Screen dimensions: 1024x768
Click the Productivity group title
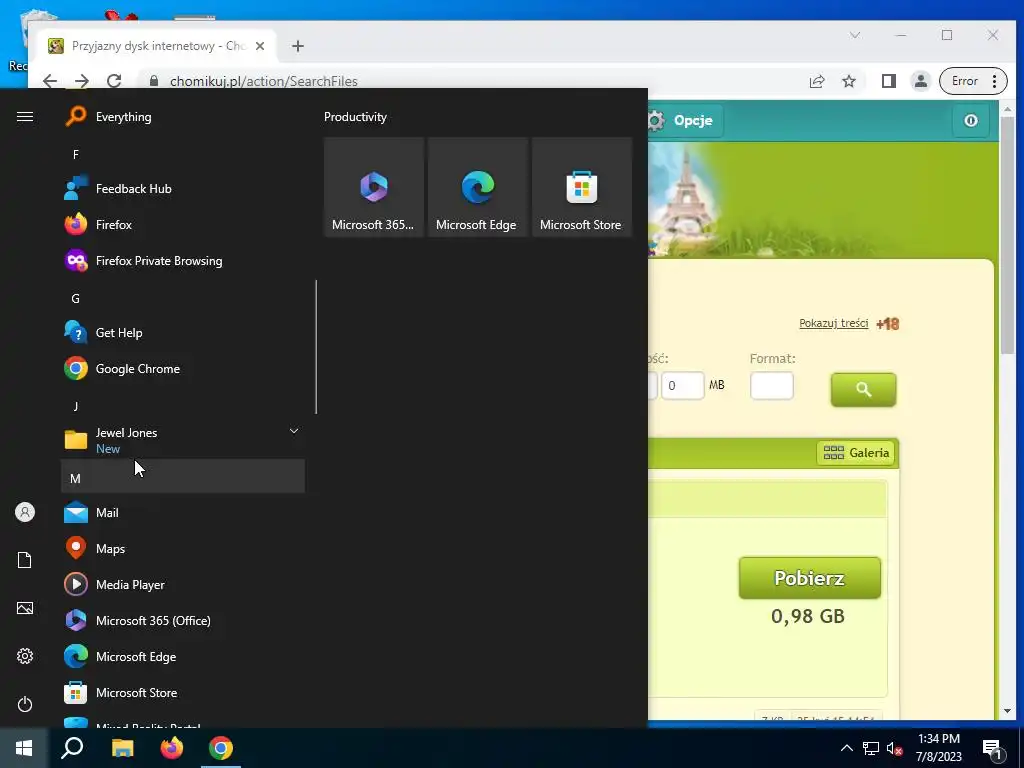[355, 117]
